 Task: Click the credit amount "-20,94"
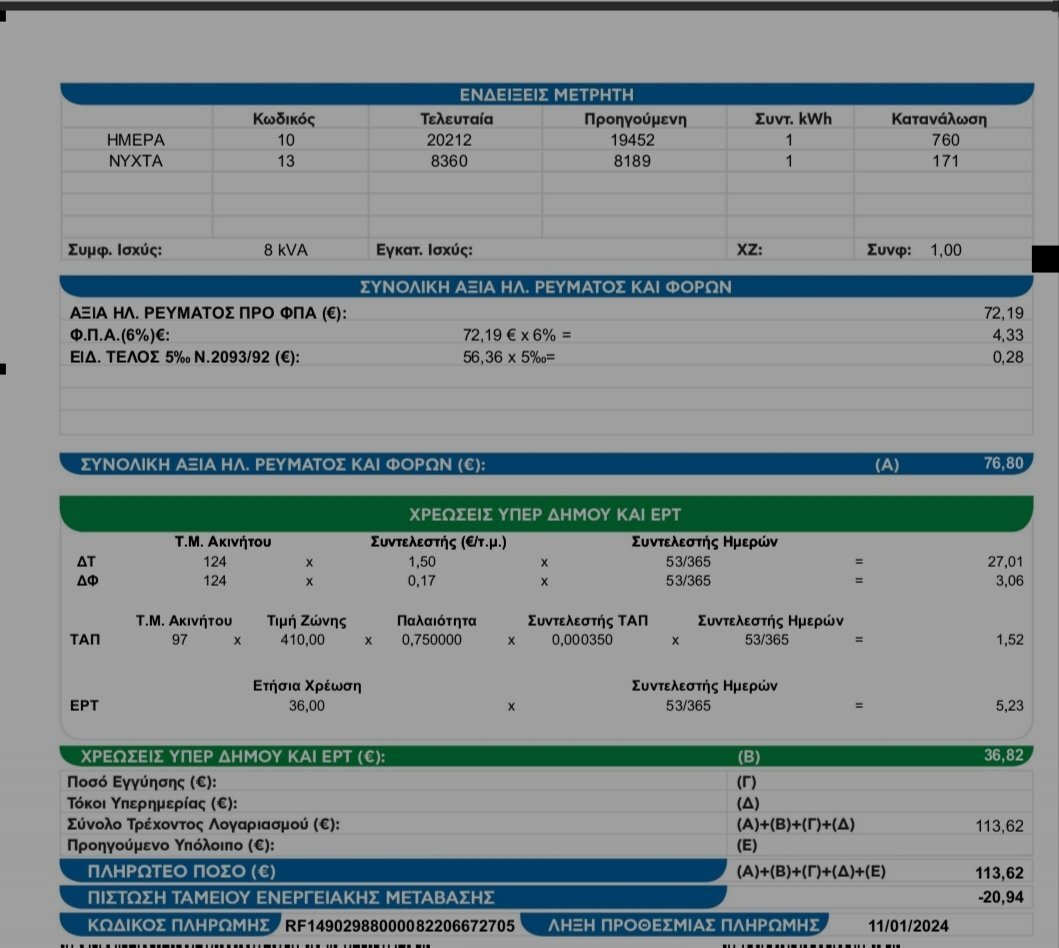coord(1001,897)
